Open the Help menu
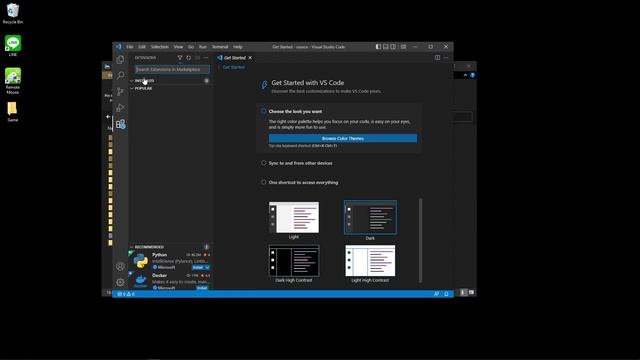The height and width of the screenshot is (360, 640). coord(238,47)
